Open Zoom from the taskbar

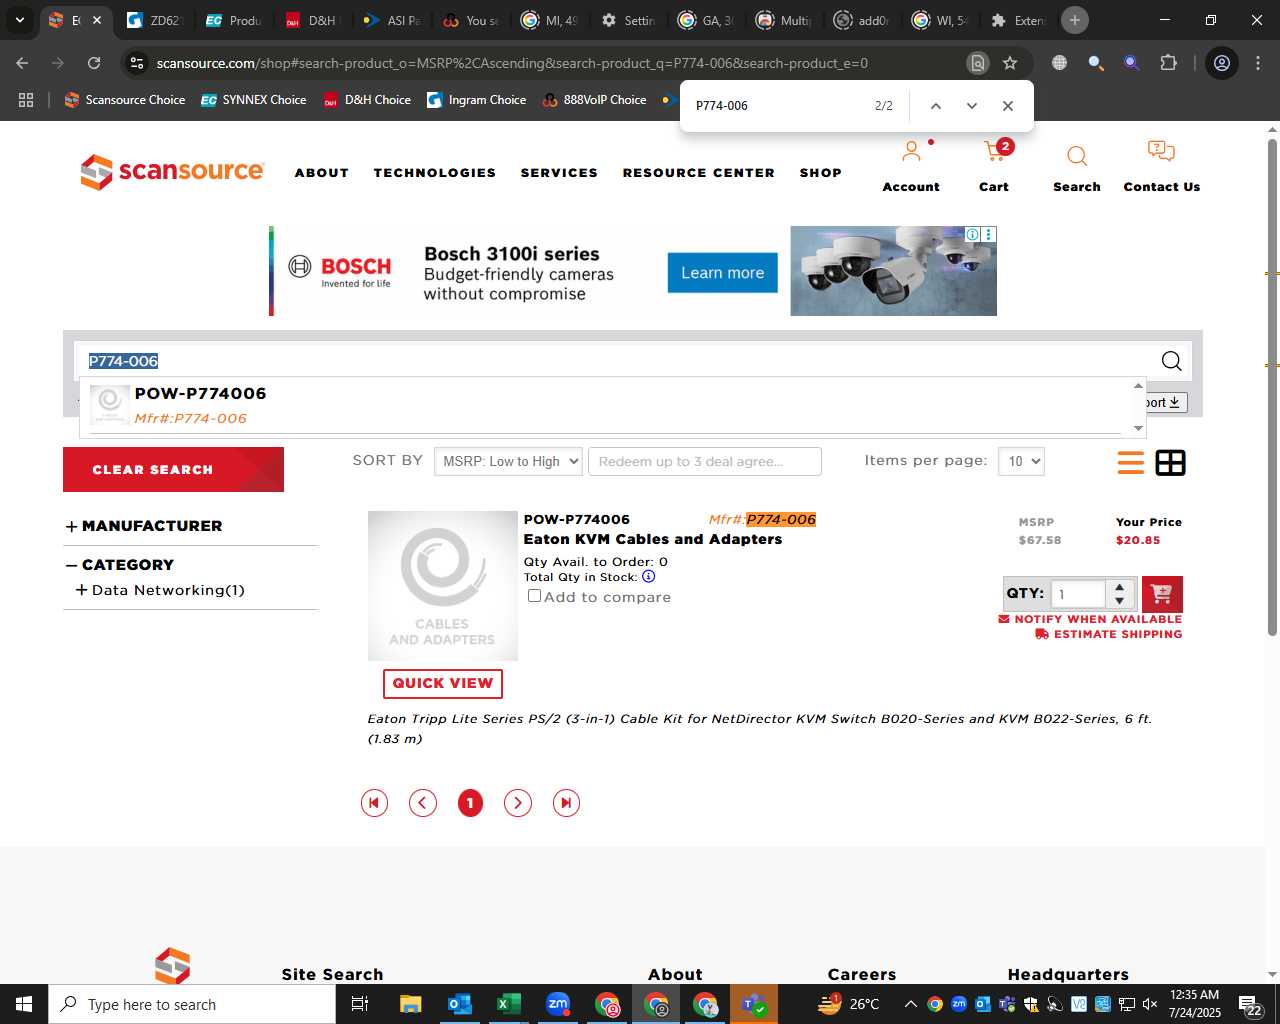pyautogui.click(x=557, y=1004)
